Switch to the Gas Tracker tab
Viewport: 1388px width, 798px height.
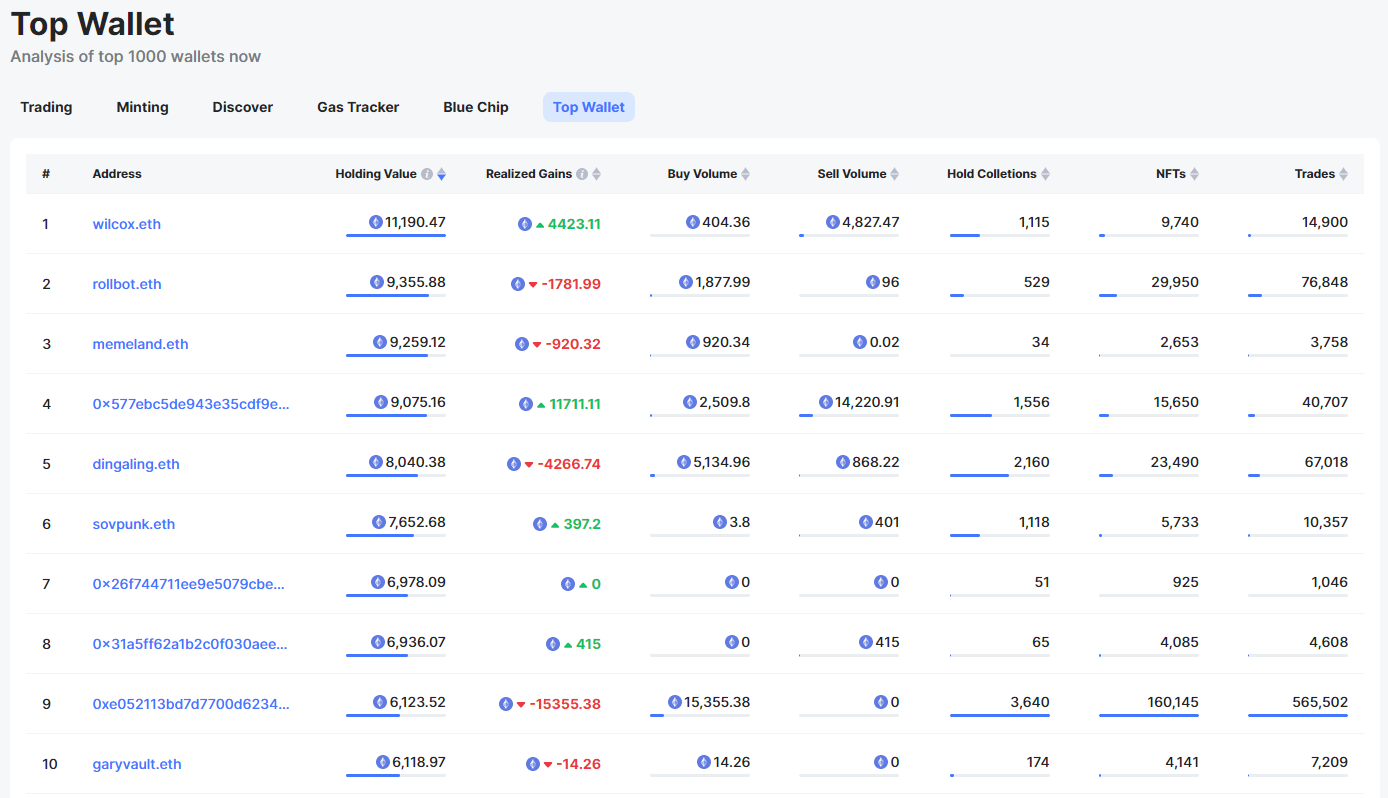click(358, 107)
